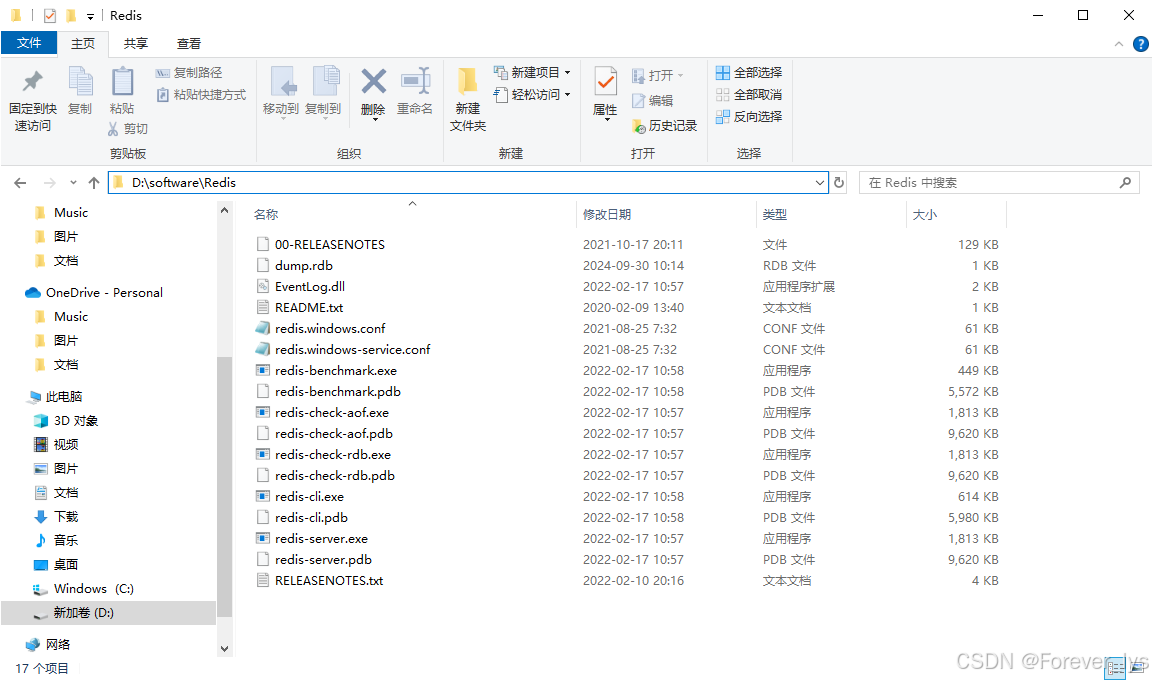Open Help with the blue question icon

point(1140,44)
